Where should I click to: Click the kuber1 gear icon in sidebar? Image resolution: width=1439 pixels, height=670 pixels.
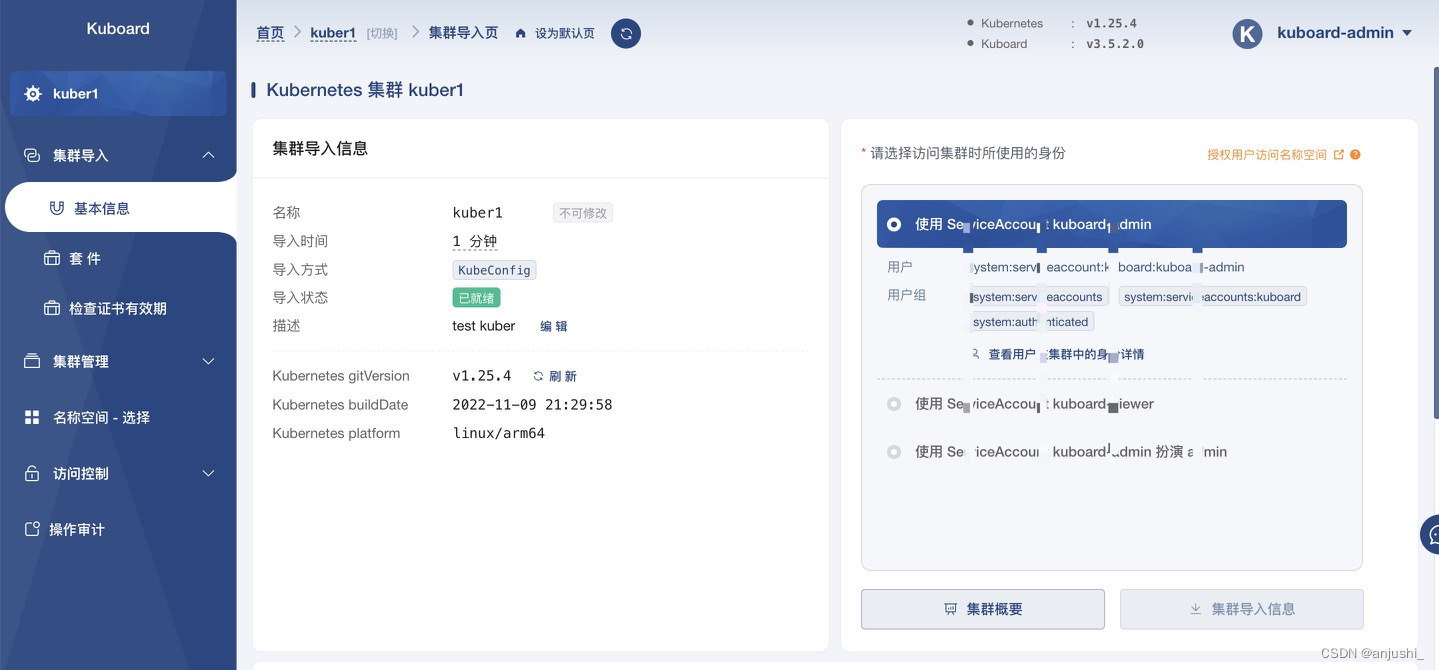click(33, 94)
